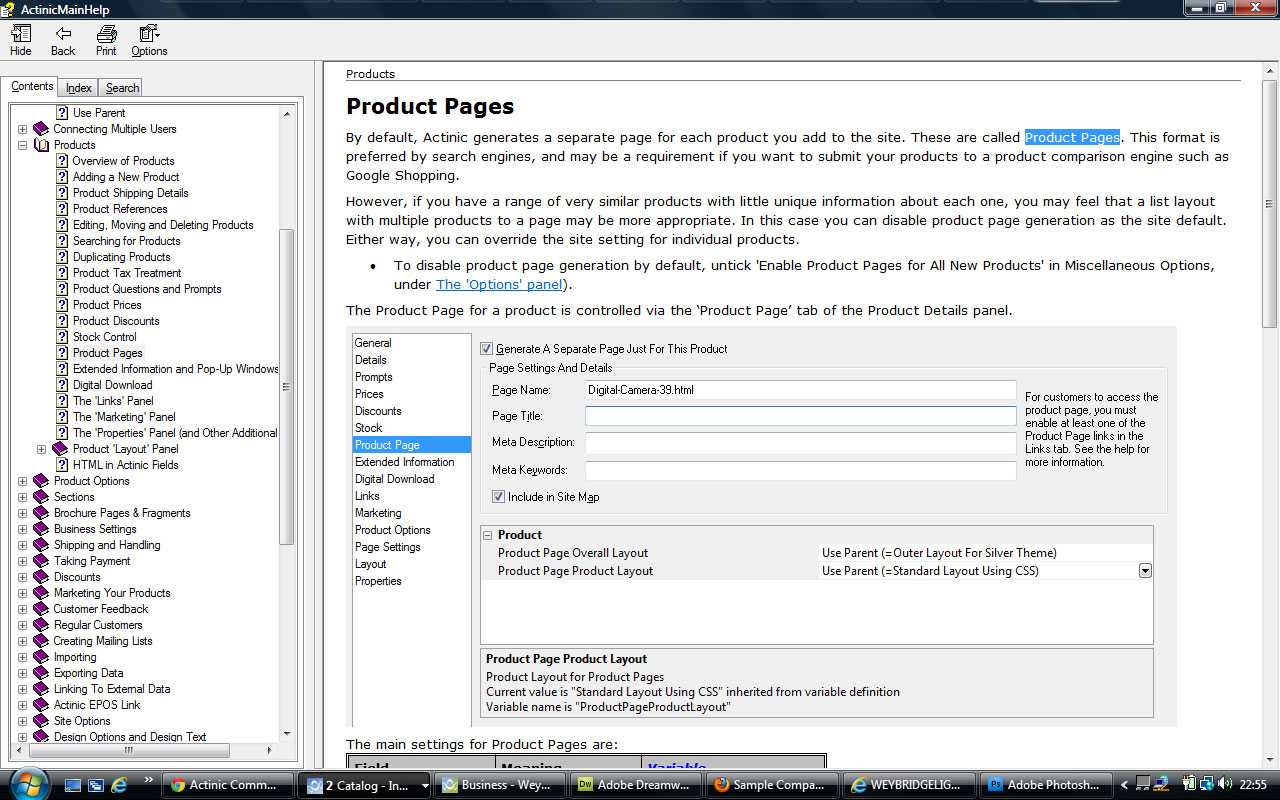The width and height of the screenshot is (1280, 800).
Task: Click the book icon next to Sections
Action: pyautogui.click(x=41, y=497)
